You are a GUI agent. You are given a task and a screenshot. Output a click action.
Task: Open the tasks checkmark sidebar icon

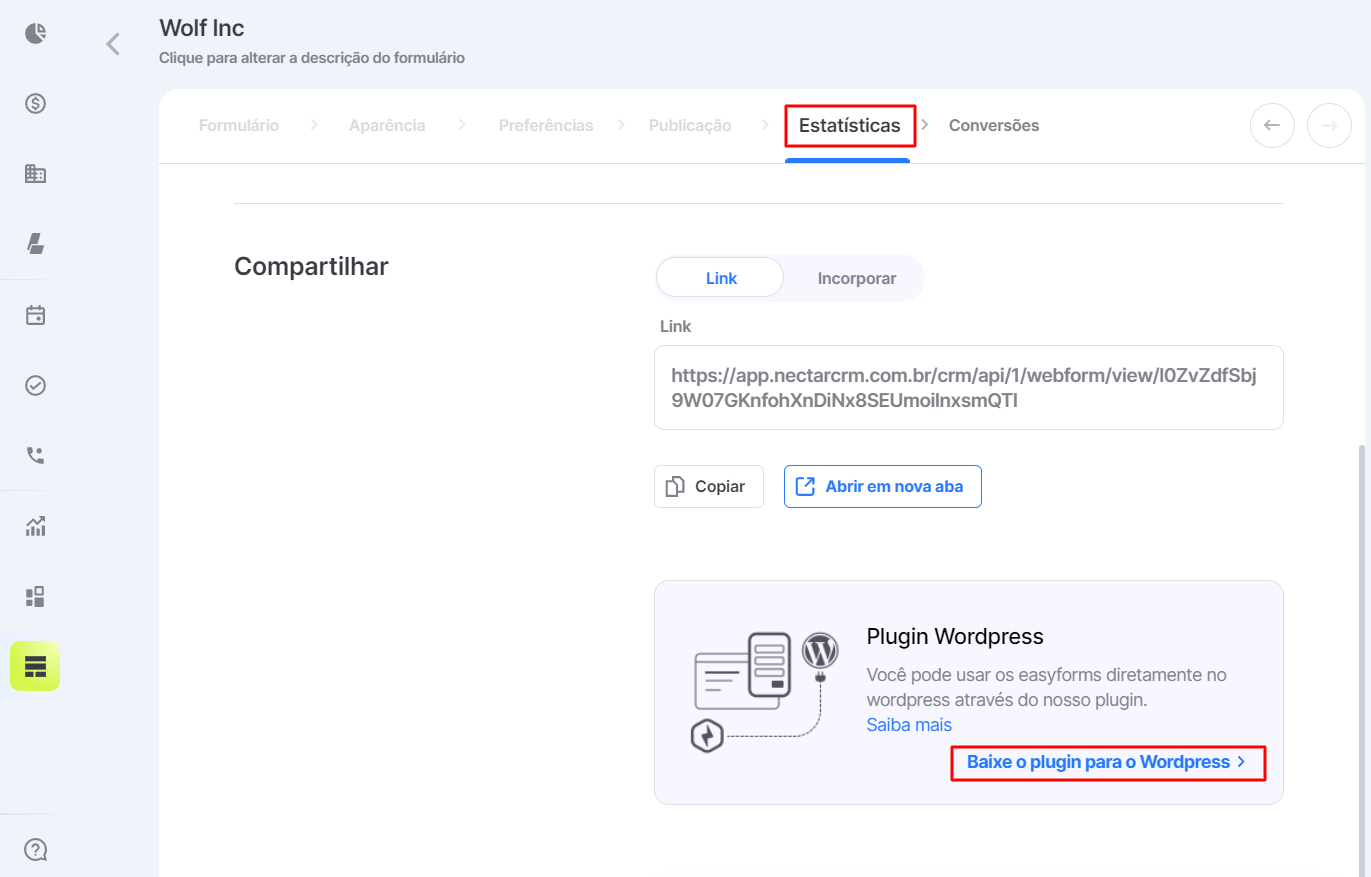[x=36, y=386]
